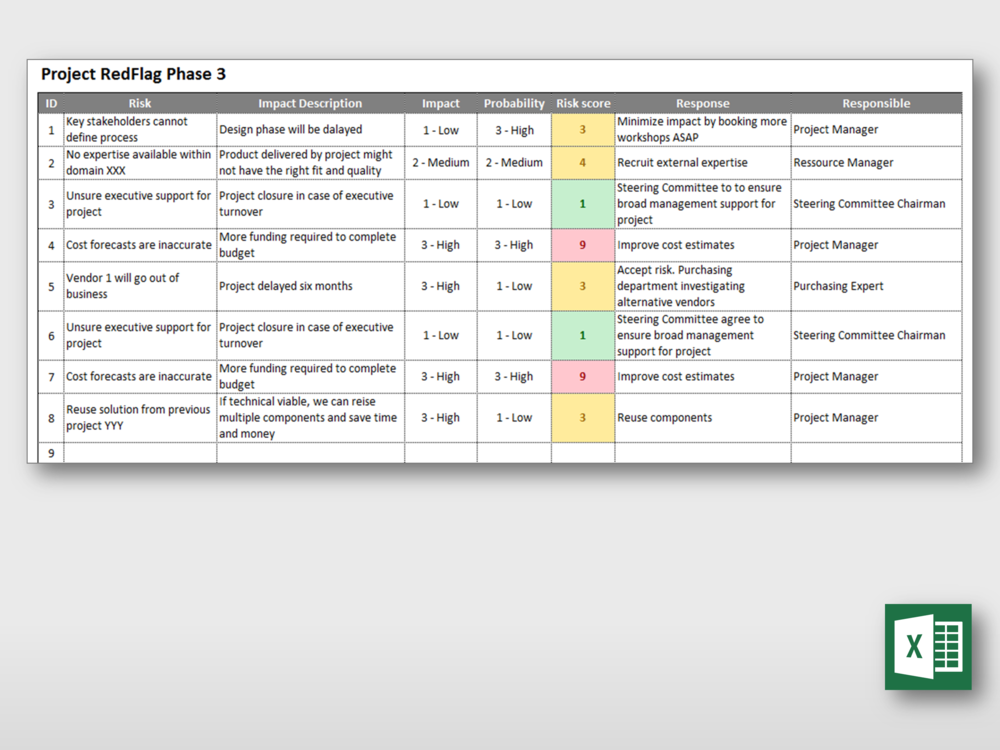Select '1 - Low' Probability cell in row 5

tap(514, 286)
